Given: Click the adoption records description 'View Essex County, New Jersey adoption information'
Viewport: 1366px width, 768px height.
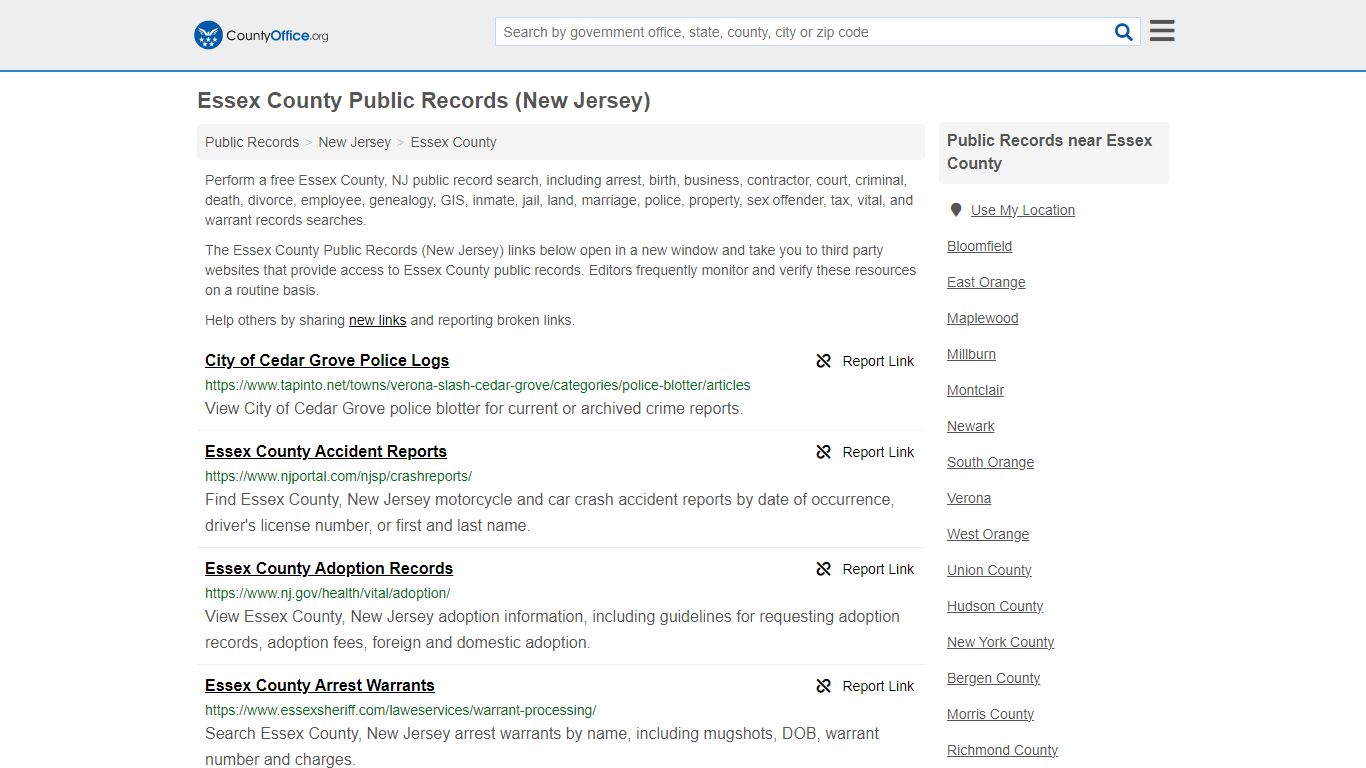Looking at the screenshot, I should 552,629.
